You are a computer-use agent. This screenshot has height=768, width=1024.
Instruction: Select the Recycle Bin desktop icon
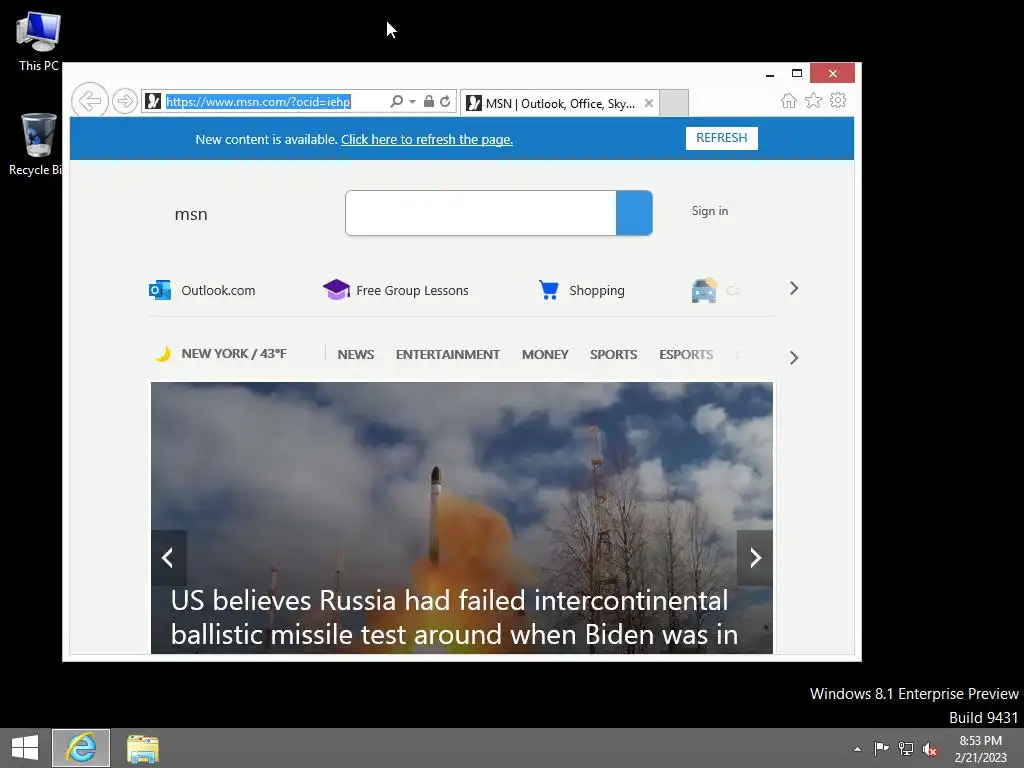click(x=37, y=144)
